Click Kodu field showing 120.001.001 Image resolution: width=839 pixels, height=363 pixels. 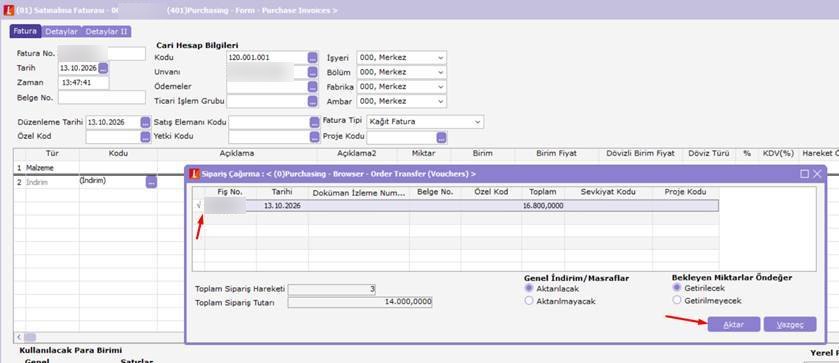point(266,57)
